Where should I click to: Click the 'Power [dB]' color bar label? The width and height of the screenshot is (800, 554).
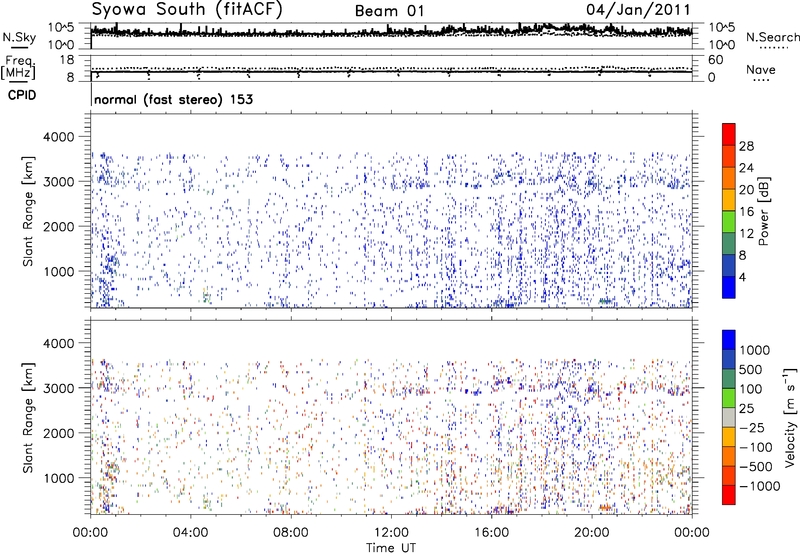[x=764, y=211]
